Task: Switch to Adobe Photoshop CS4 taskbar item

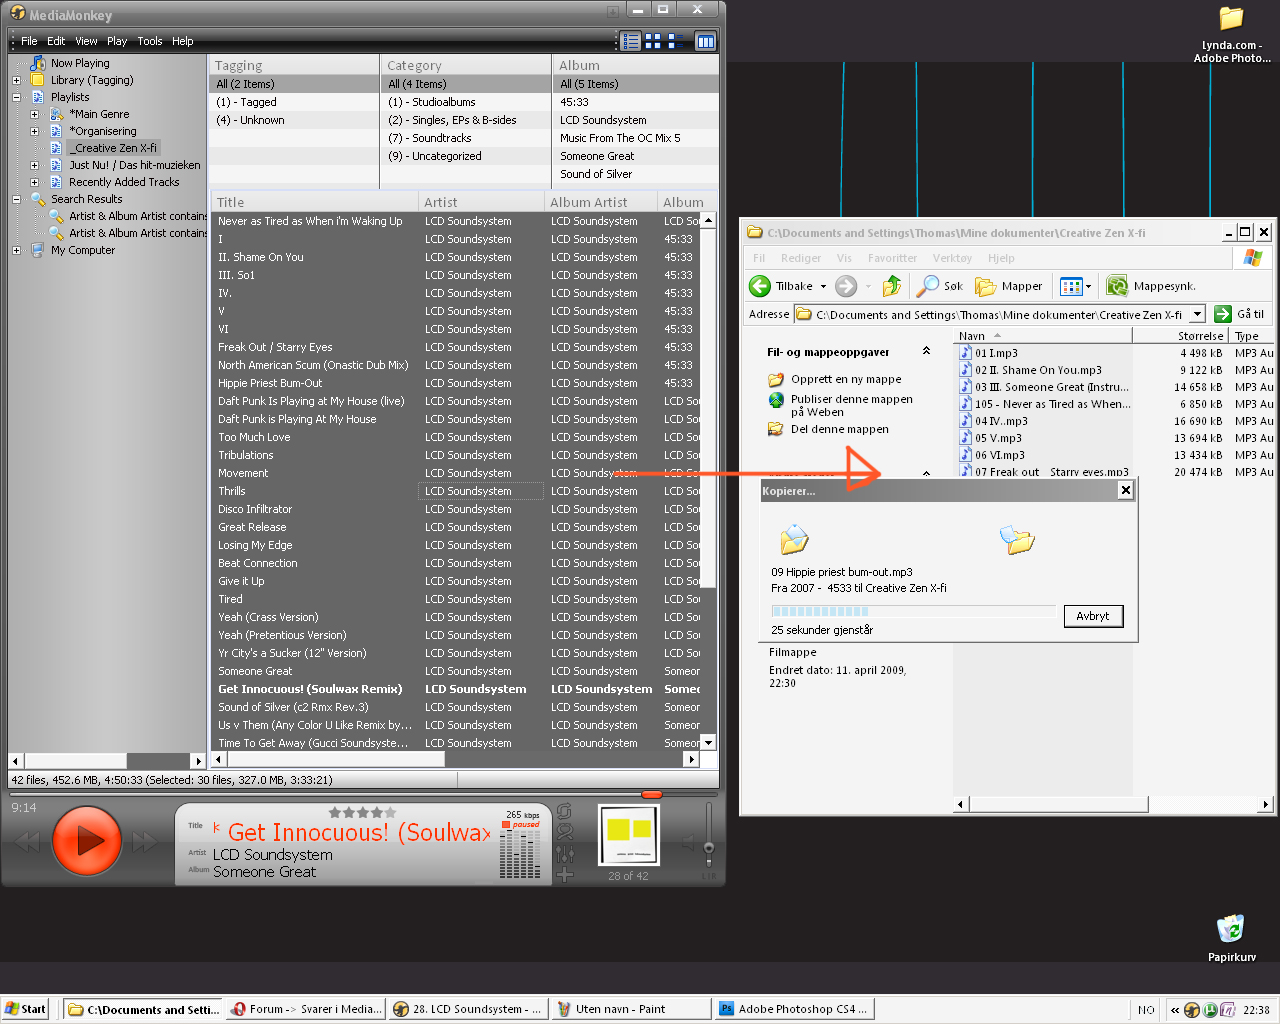Action: [x=794, y=1009]
